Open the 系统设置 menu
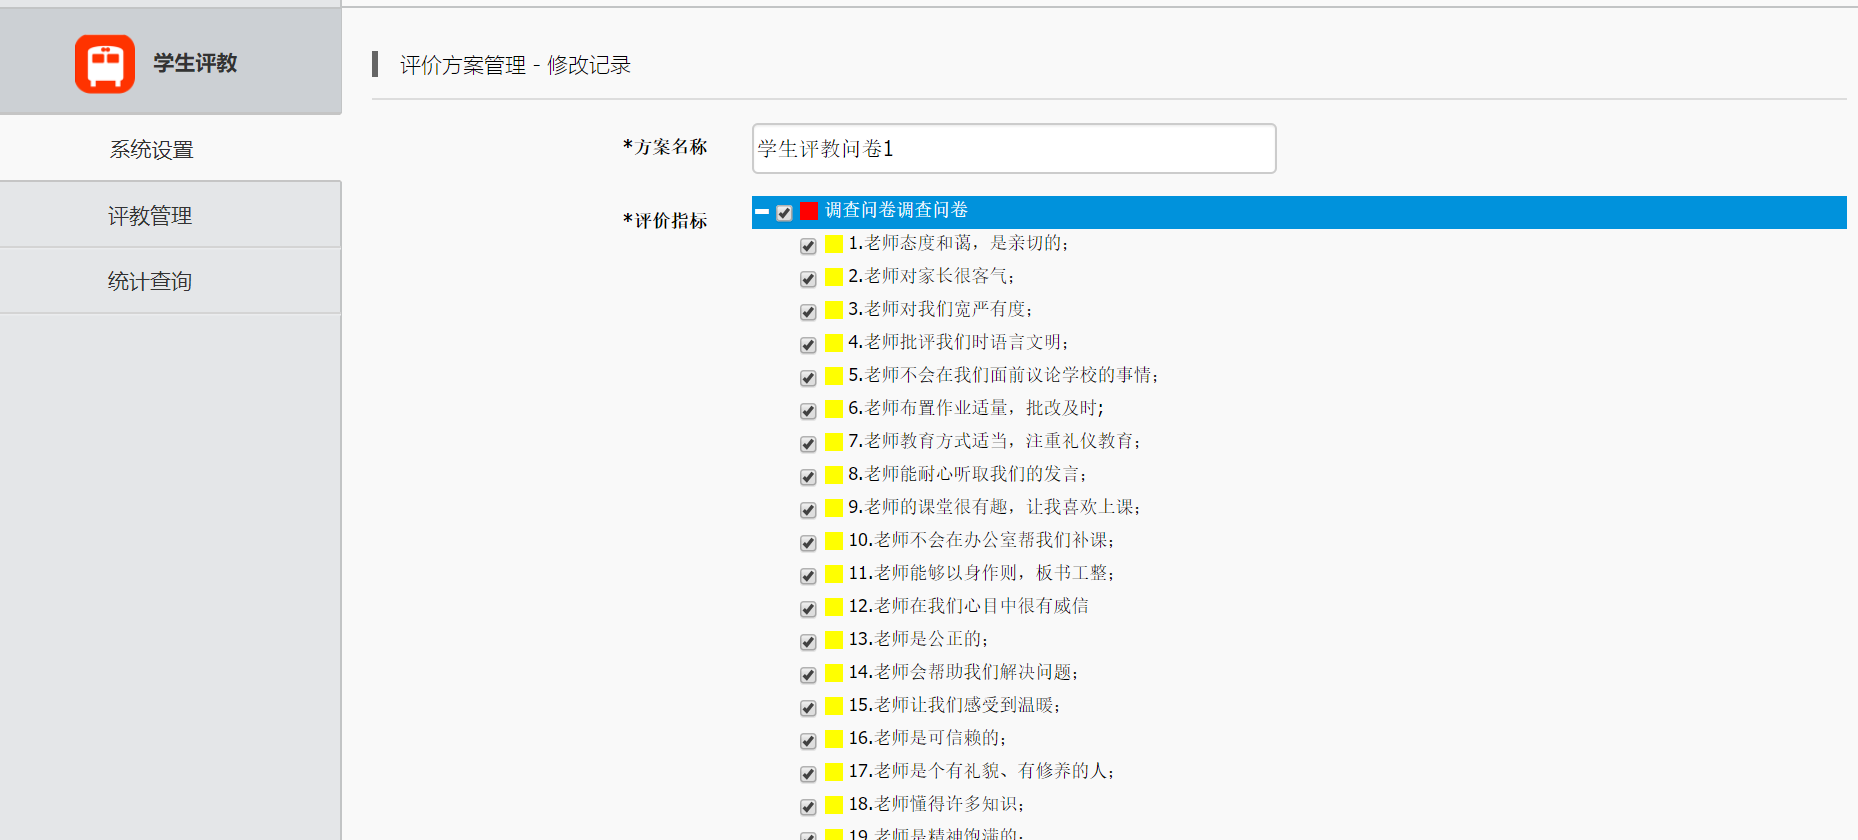The width and height of the screenshot is (1858, 840). pyautogui.click(x=151, y=149)
